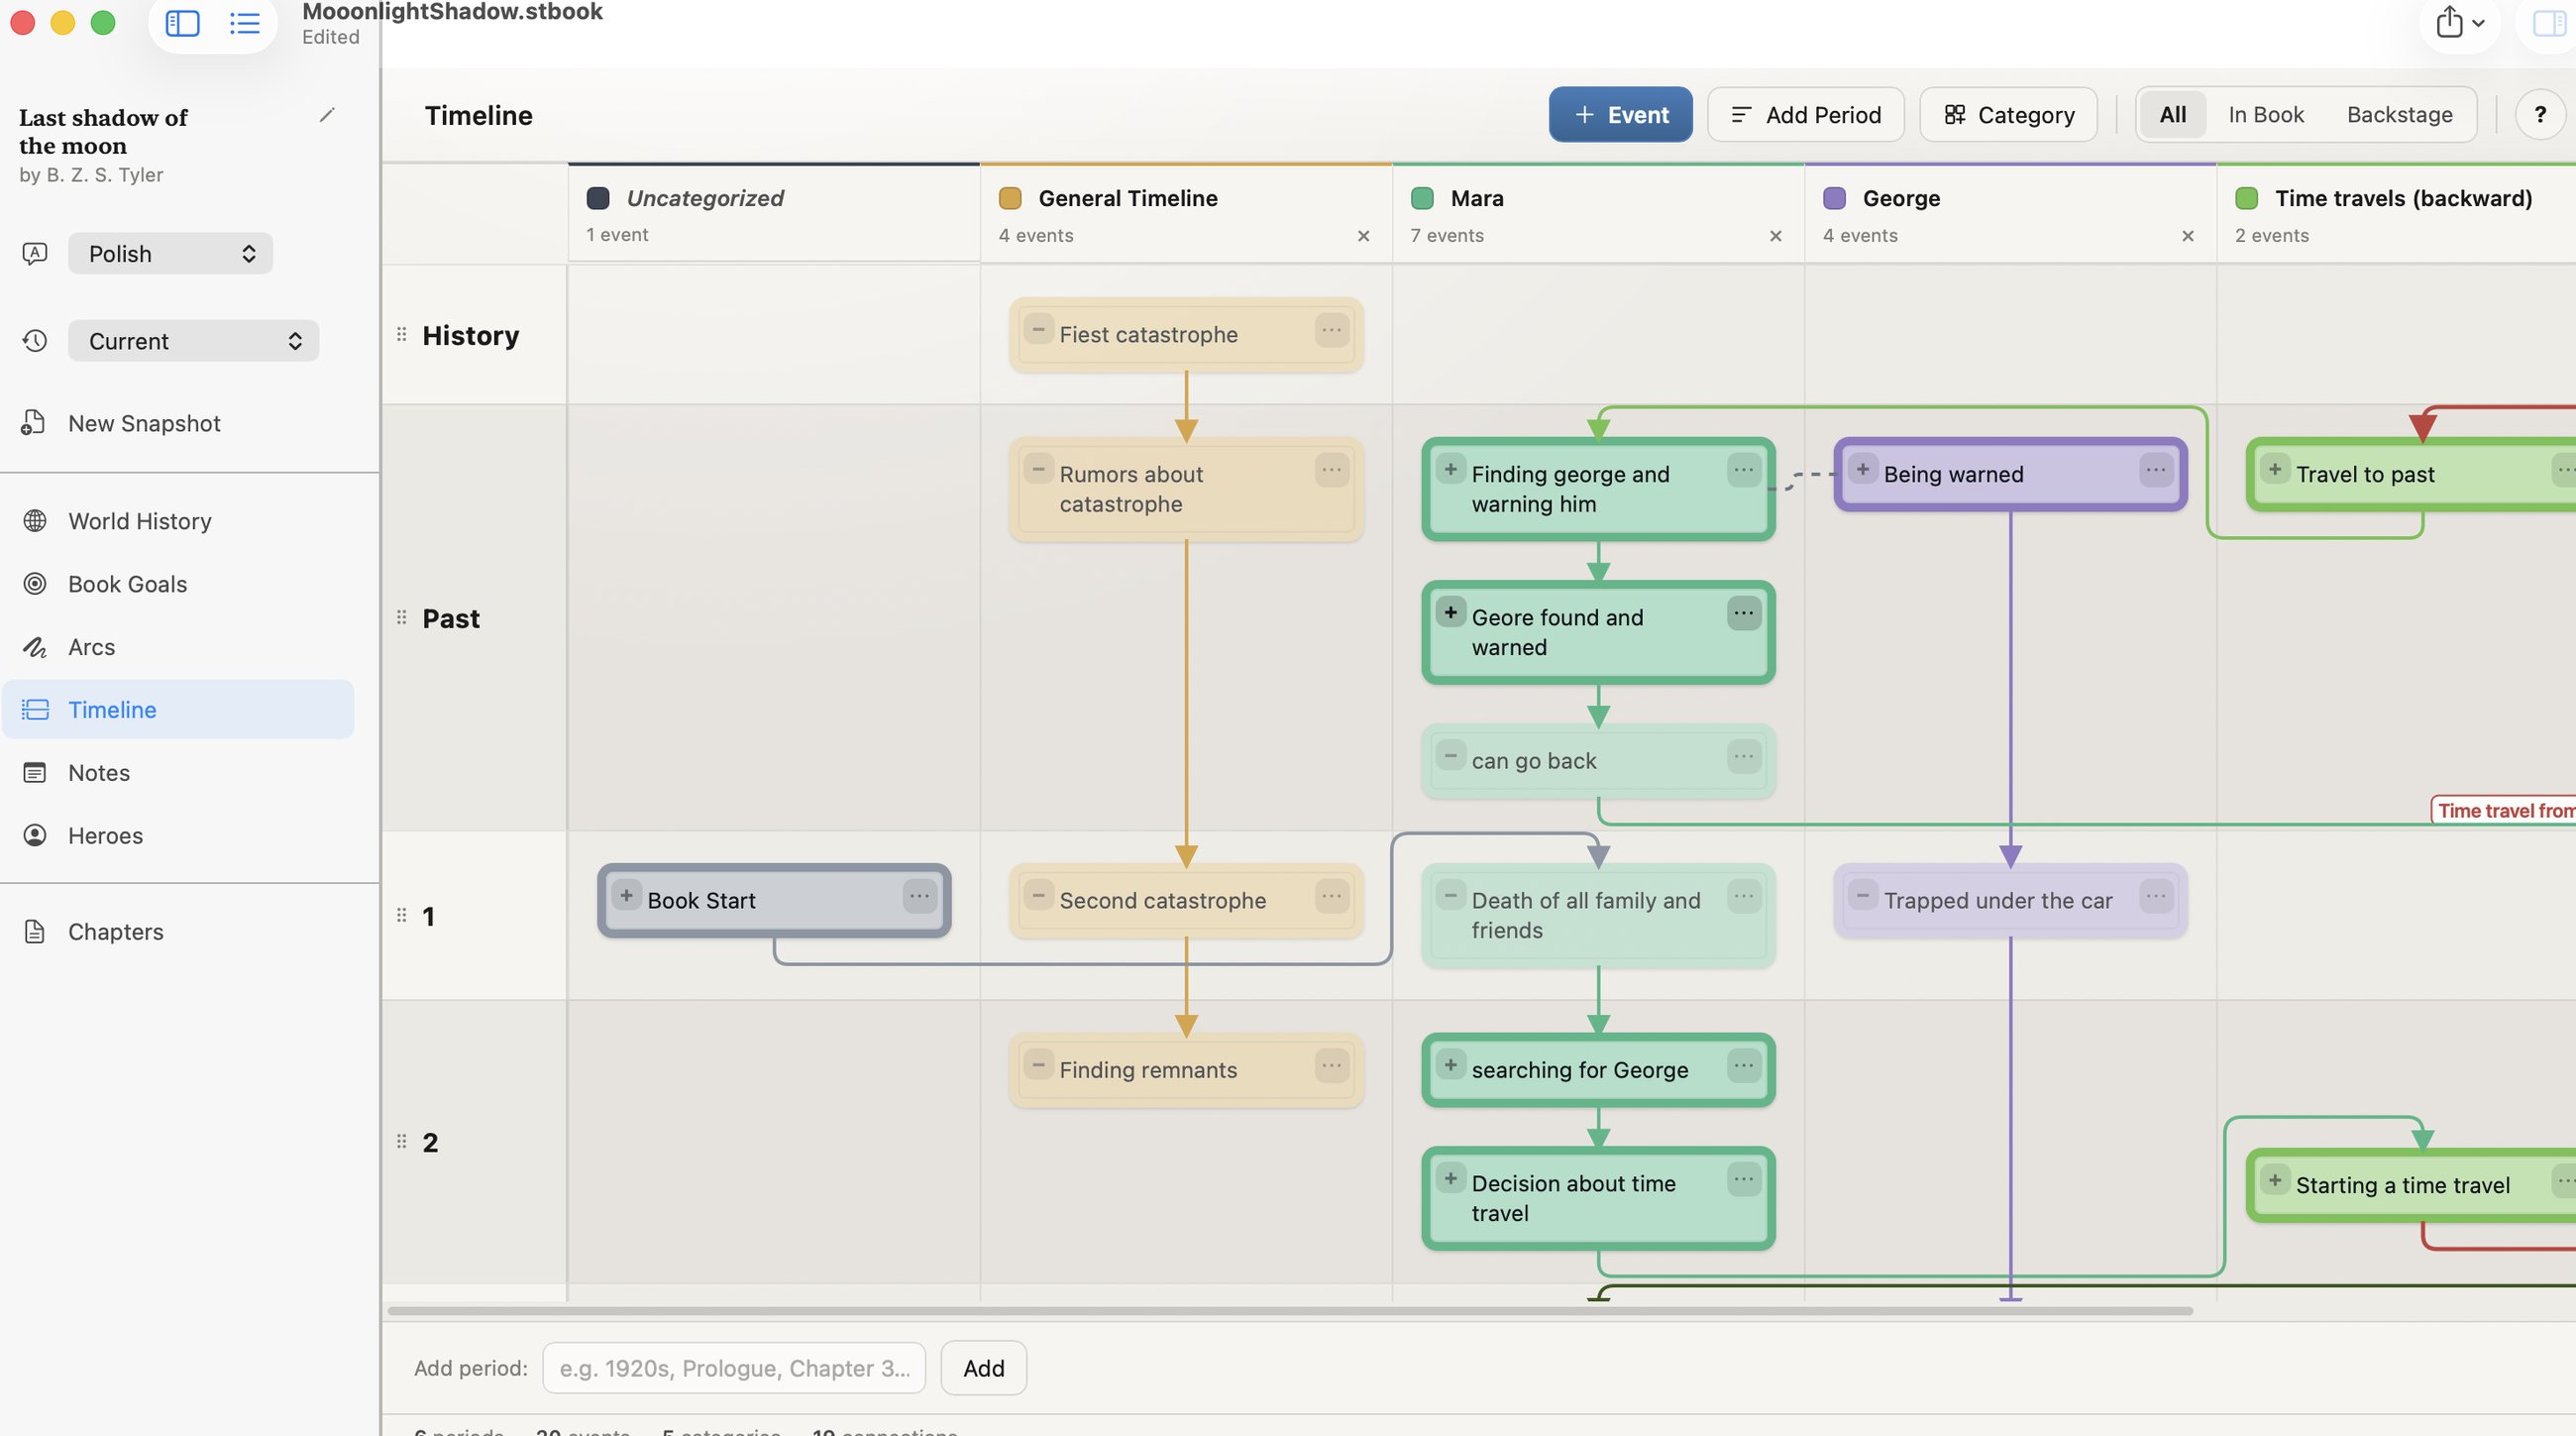Remove the George category column

click(x=2187, y=236)
